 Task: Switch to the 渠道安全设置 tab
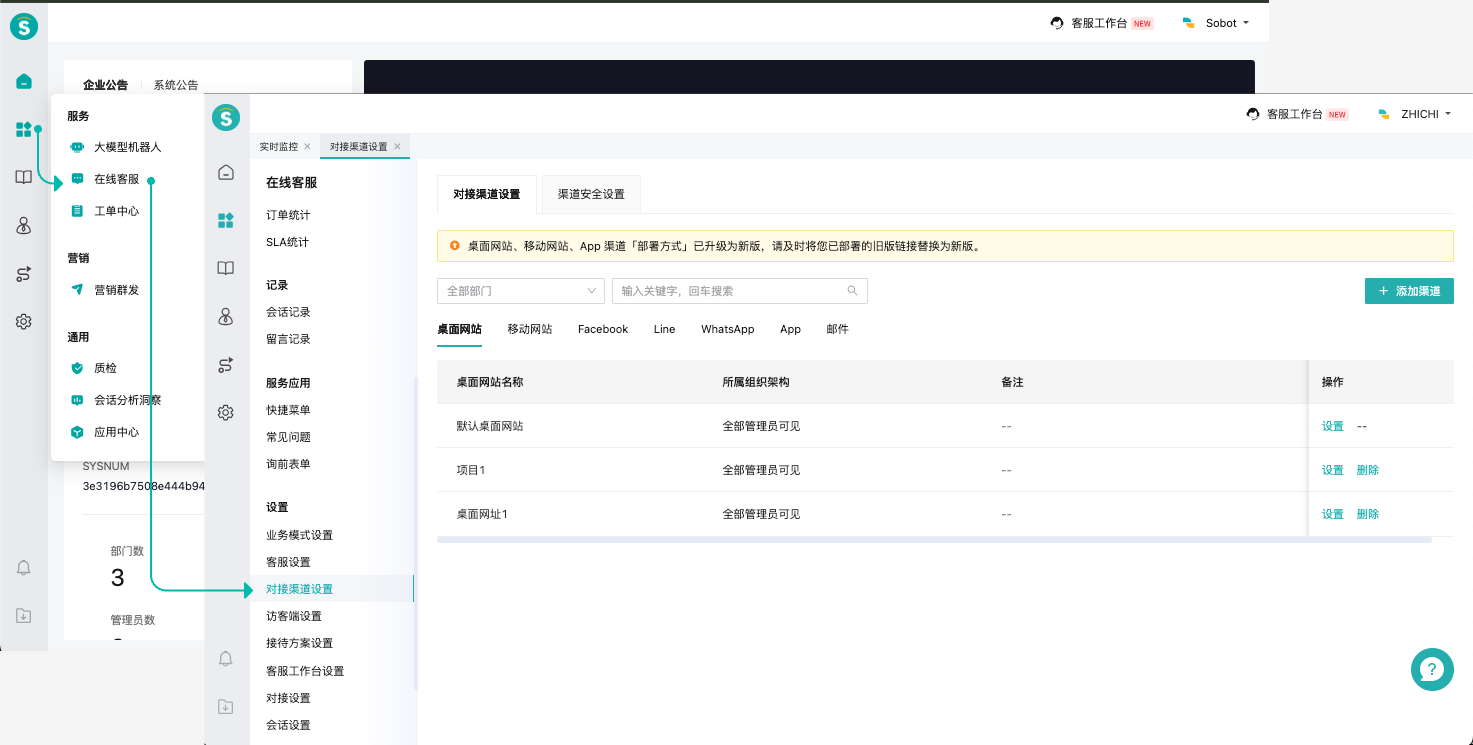591,194
